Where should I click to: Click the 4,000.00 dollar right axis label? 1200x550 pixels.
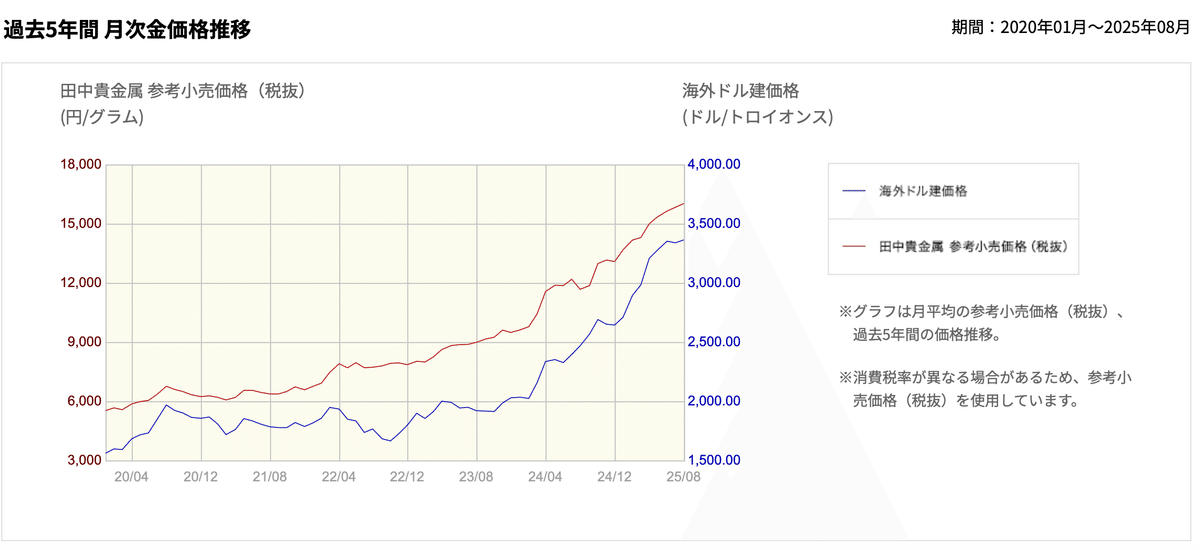pos(713,164)
